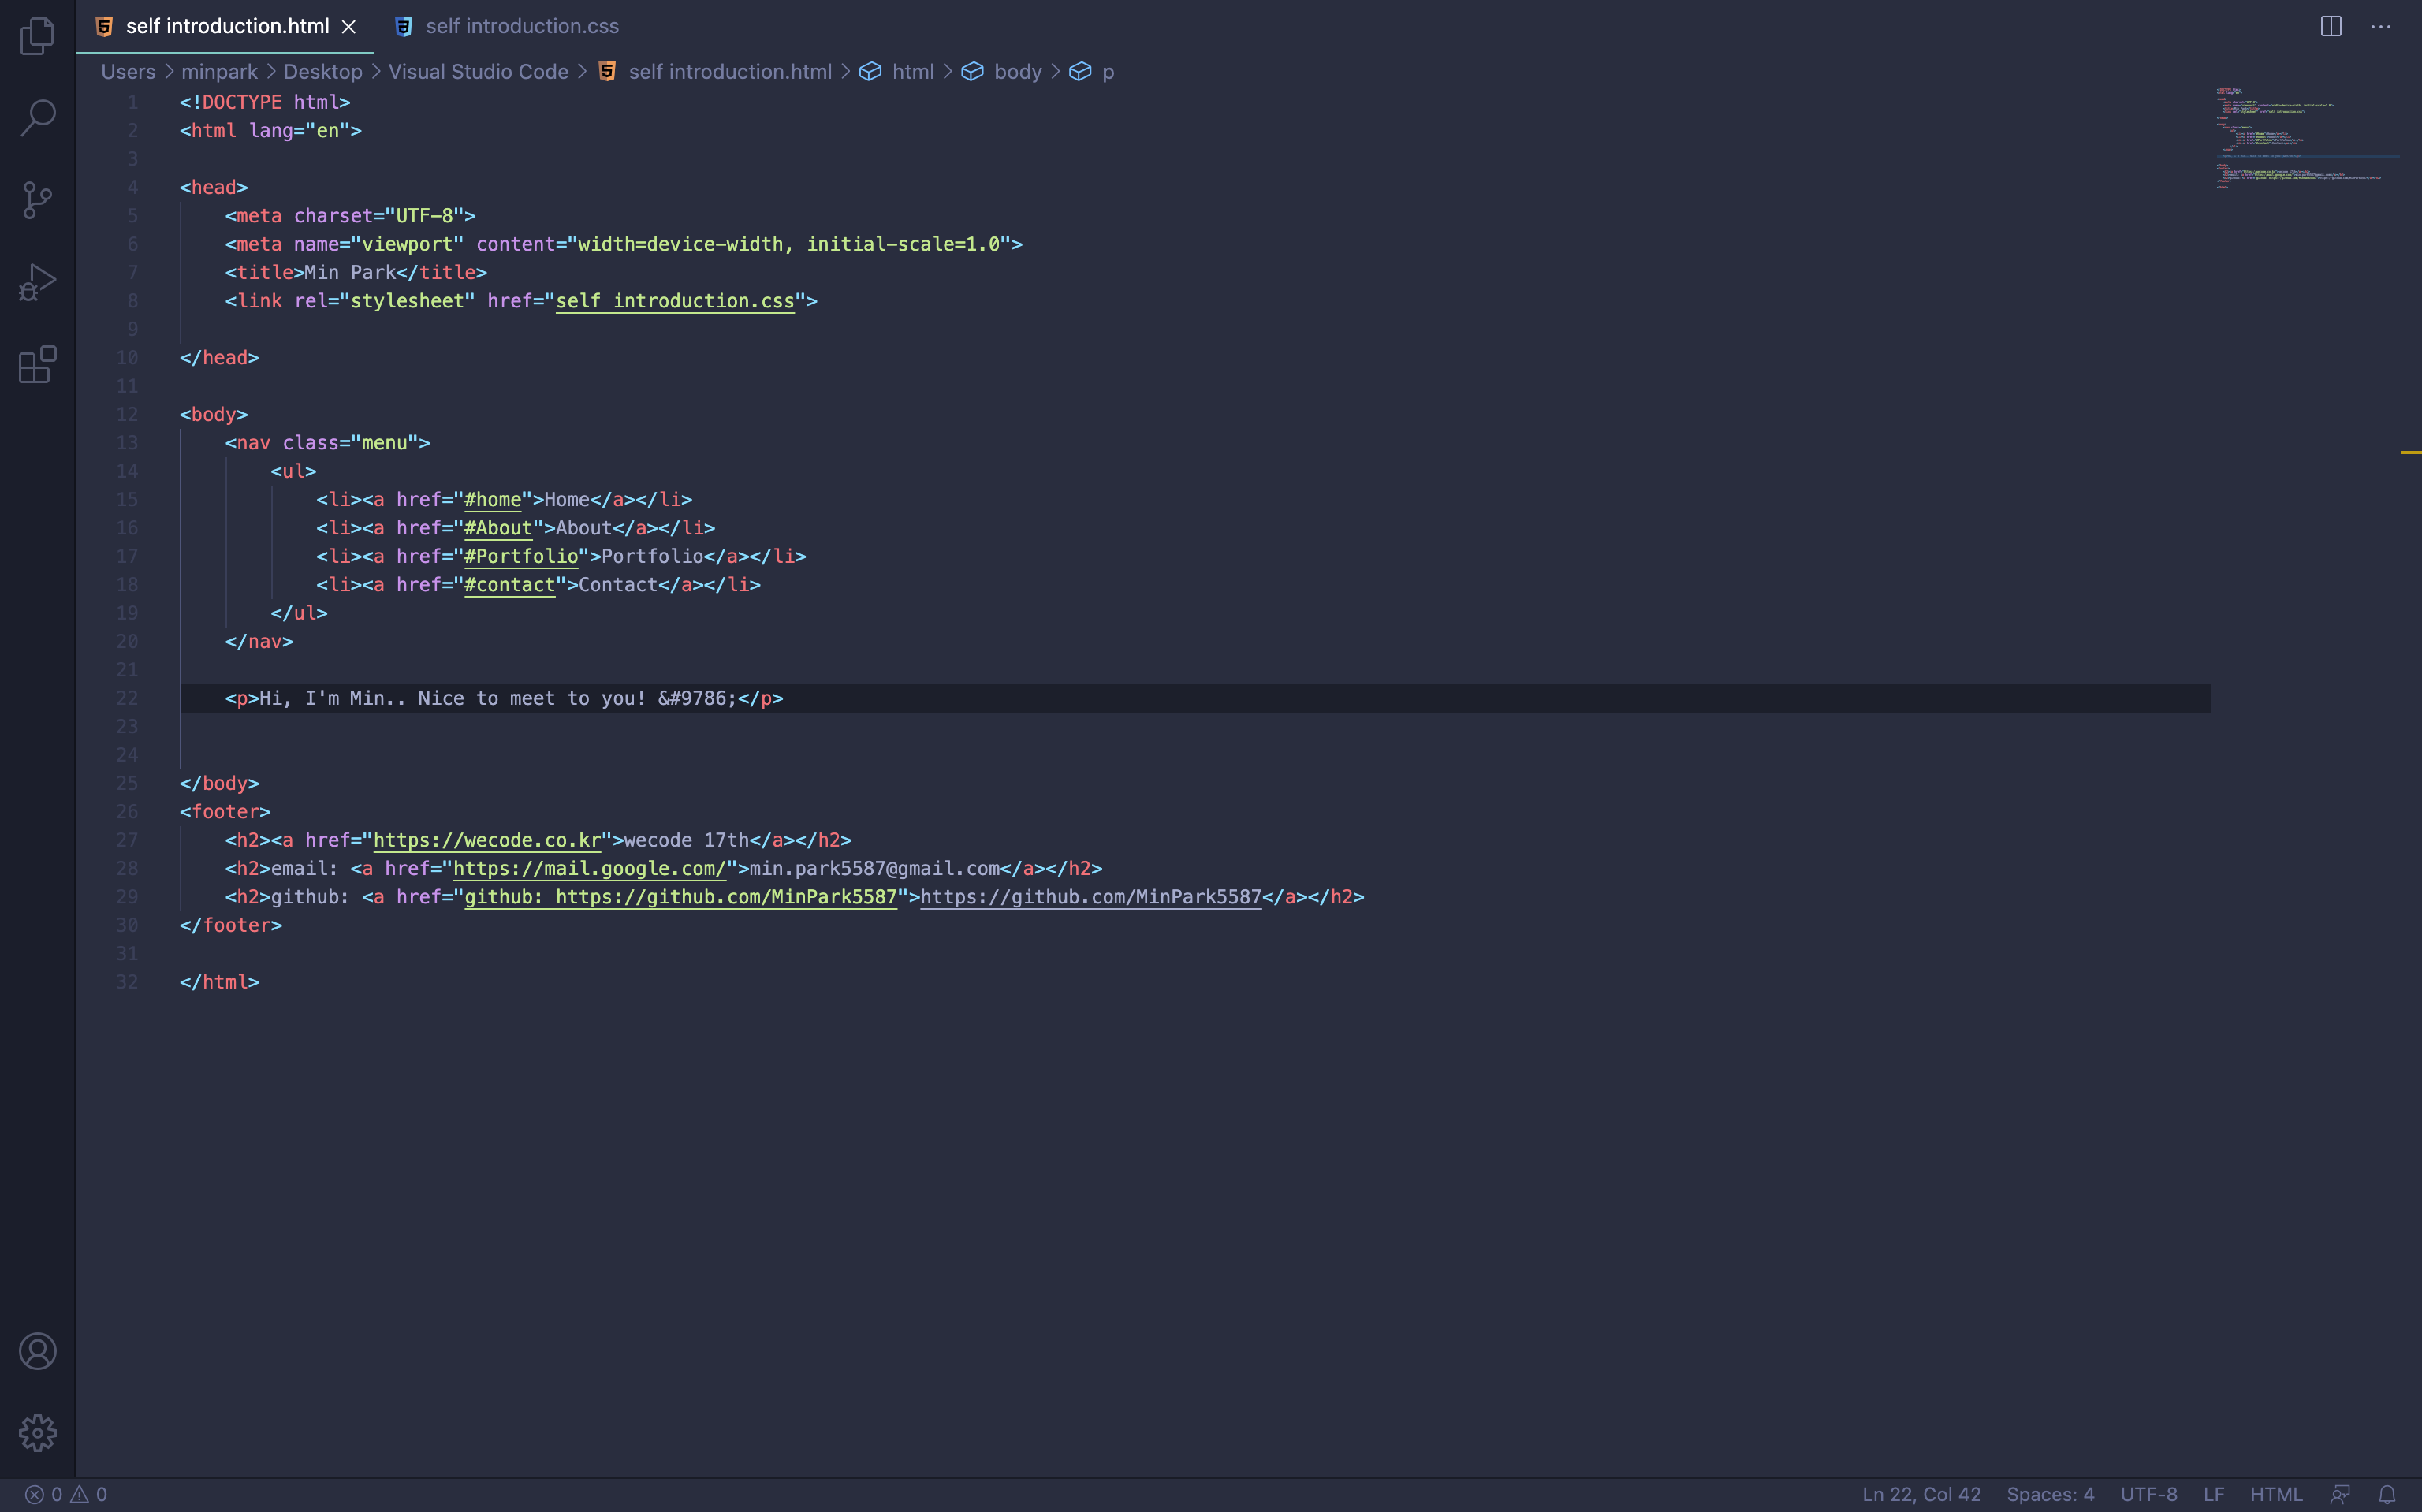
Task: Select the UTF-8 encoding indicator
Action: pos(2149,1494)
